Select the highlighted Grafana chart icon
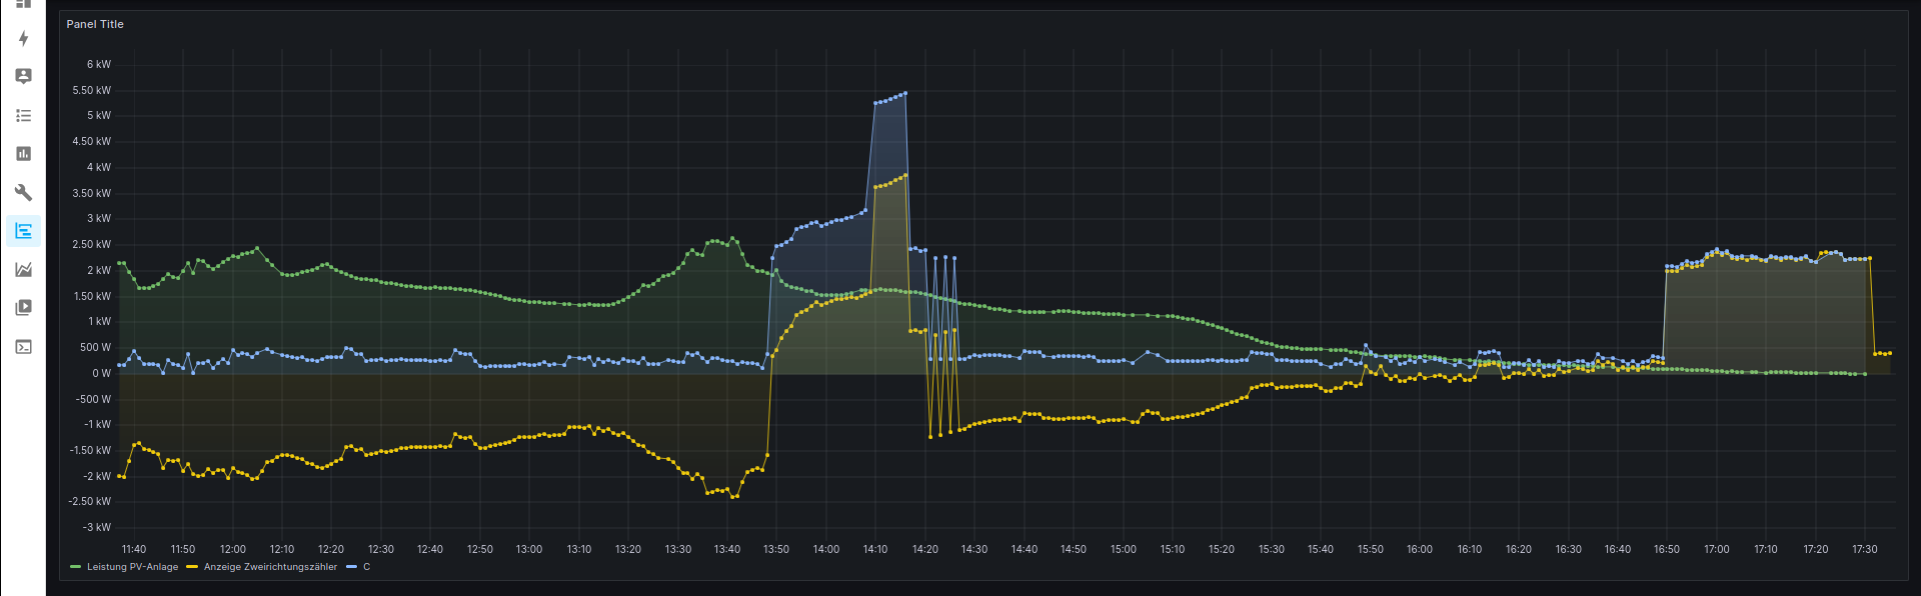1921x596 pixels. [x=23, y=231]
